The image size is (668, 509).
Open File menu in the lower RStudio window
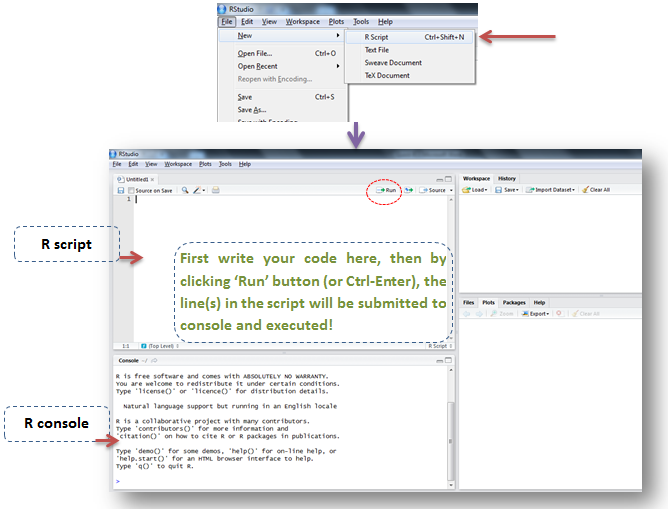[x=117, y=164]
